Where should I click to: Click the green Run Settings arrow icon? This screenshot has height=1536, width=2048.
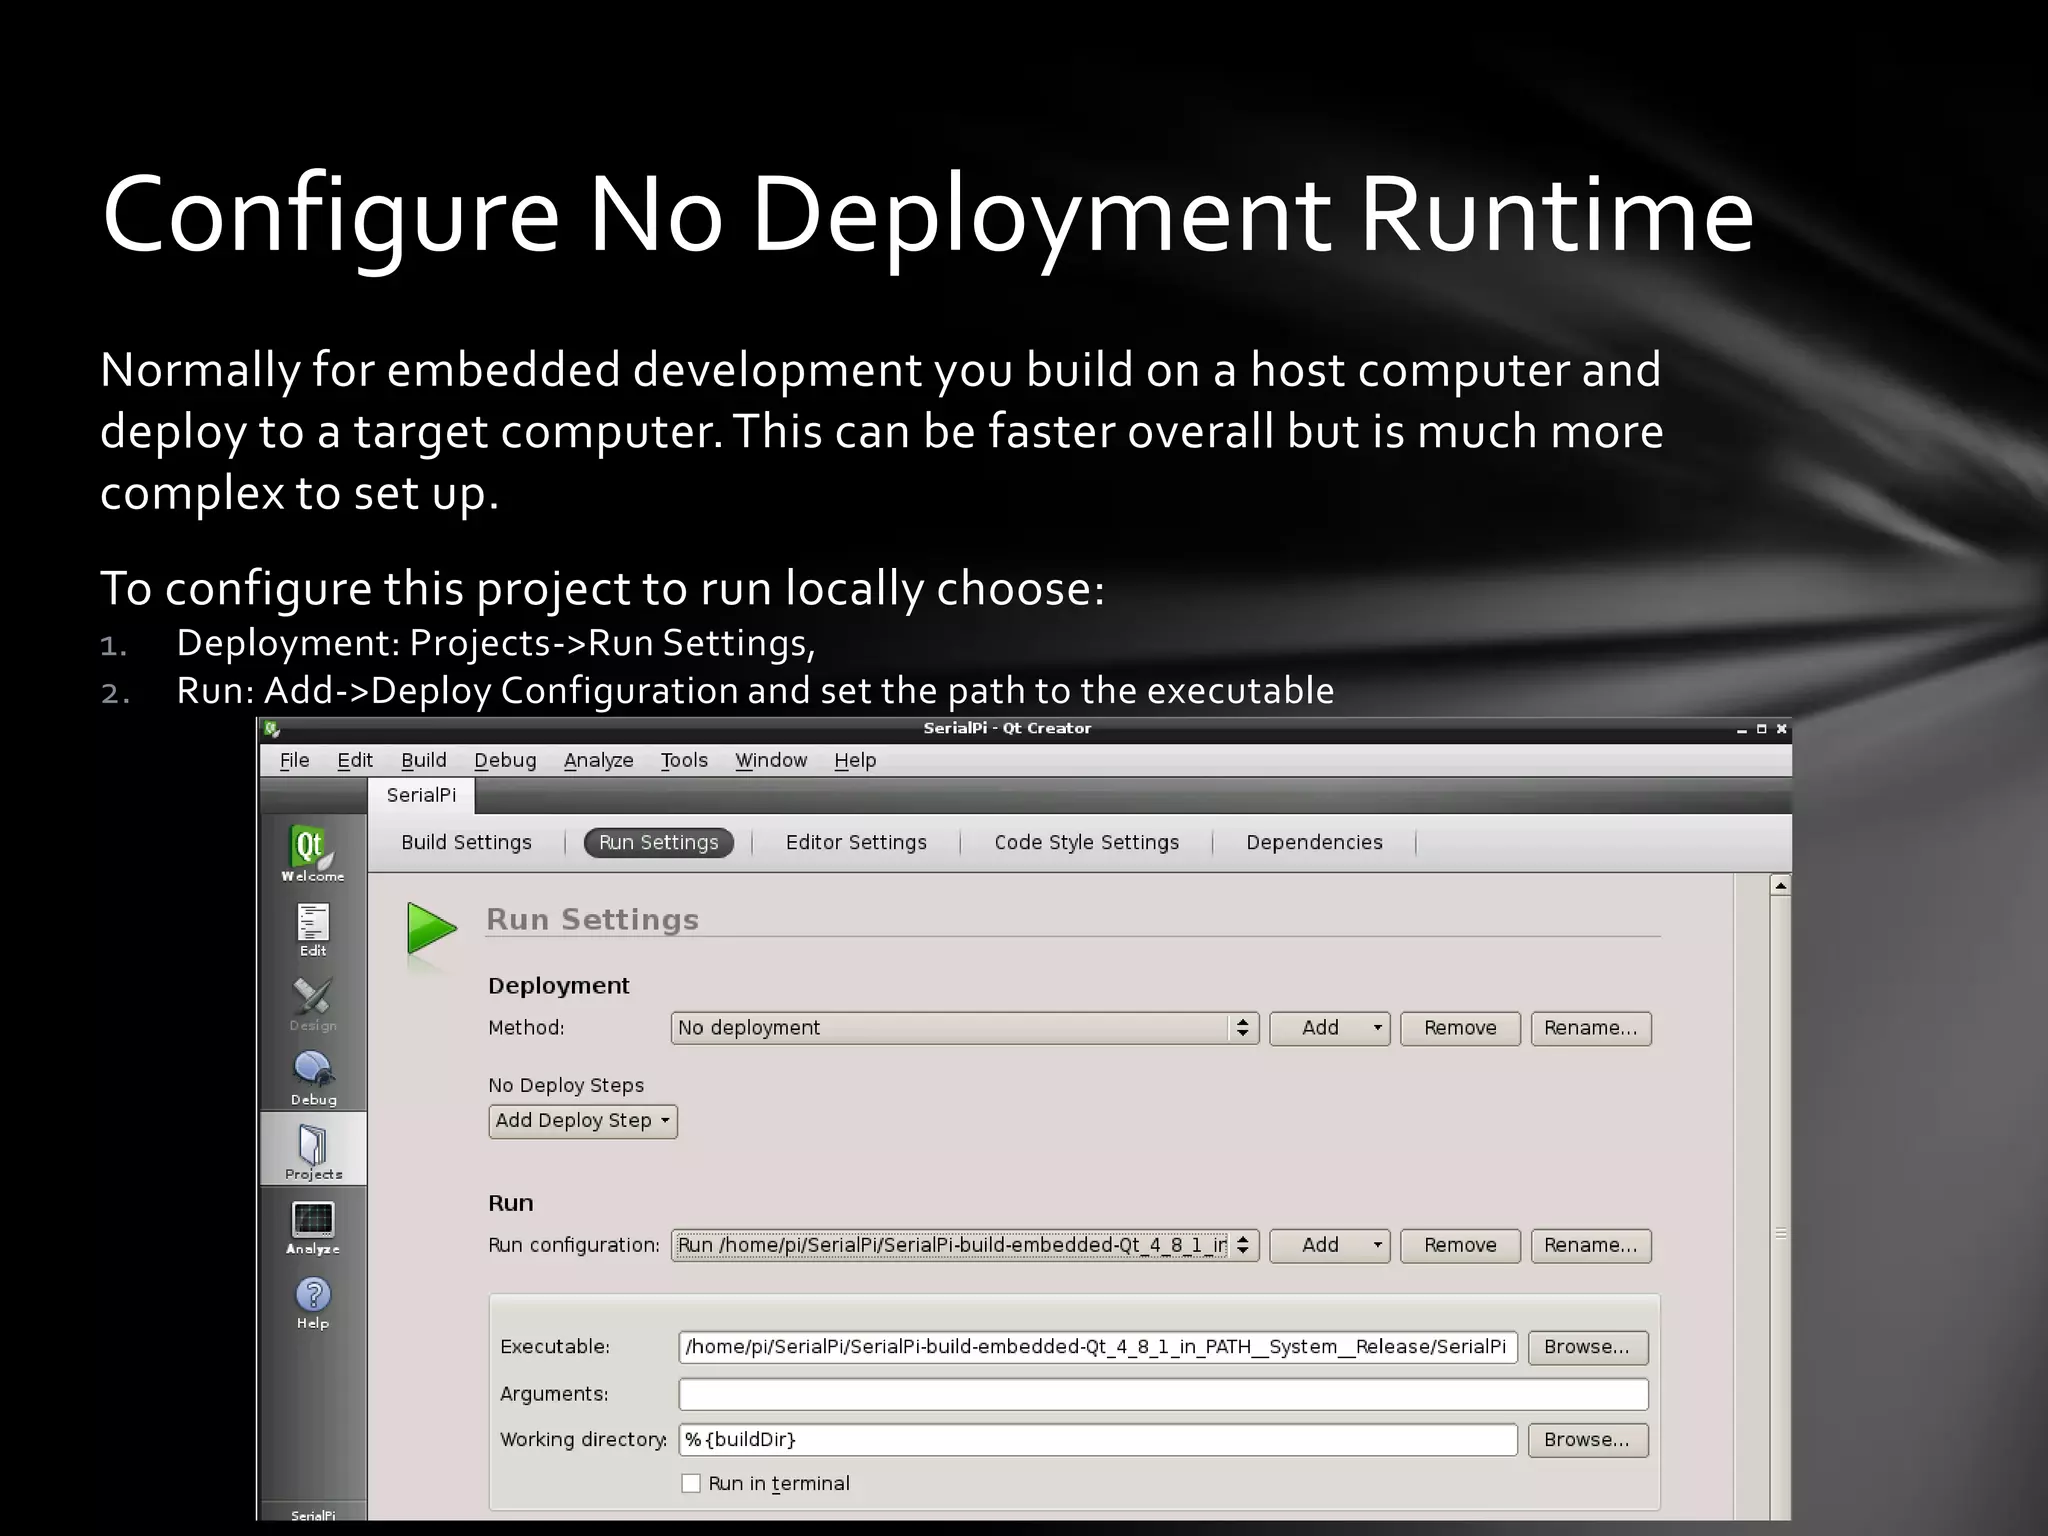(432, 929)
